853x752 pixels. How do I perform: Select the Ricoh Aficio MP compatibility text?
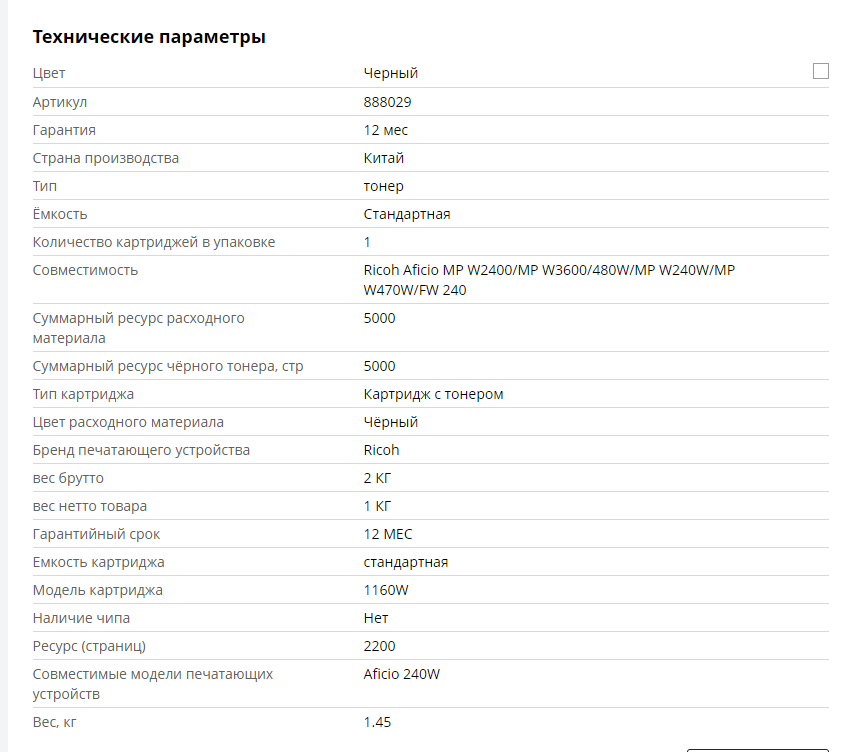(x=549, y=280)
